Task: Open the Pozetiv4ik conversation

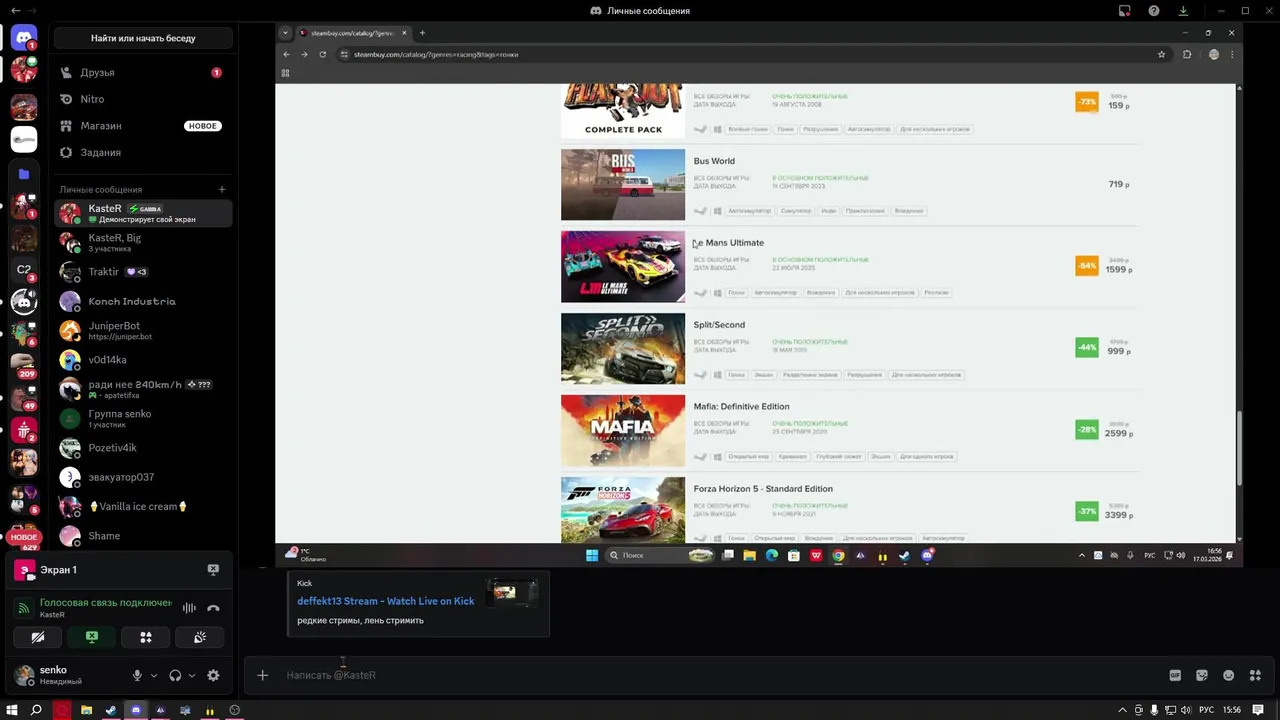Action: click(143, 448)
